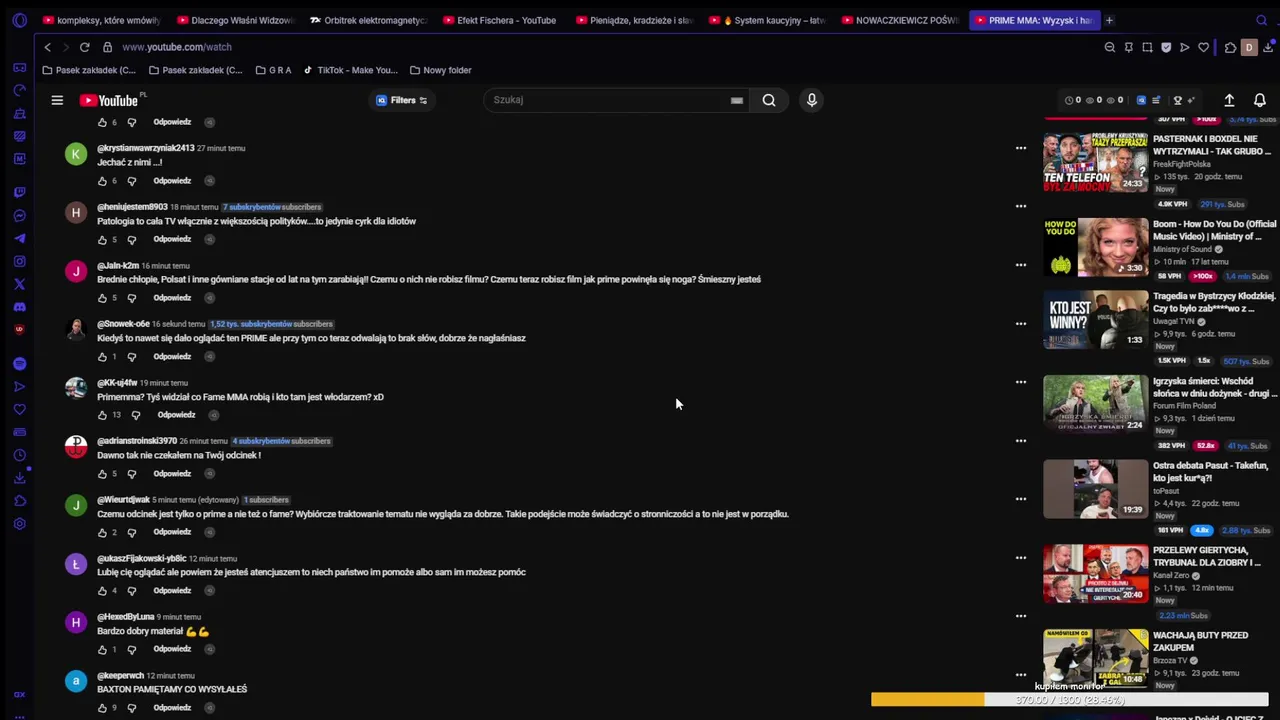Open YouTube notifications bell
The height and width of the screenshot is (720, 1280).
click(1260, 100)
